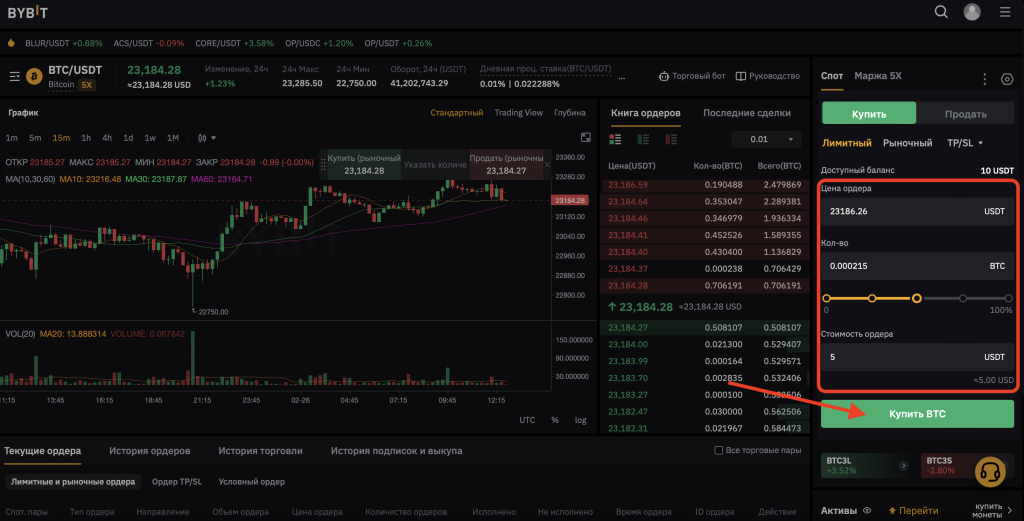Open the История ордеров tab
Screen dimensions: 1024x521
pos(150,451)
